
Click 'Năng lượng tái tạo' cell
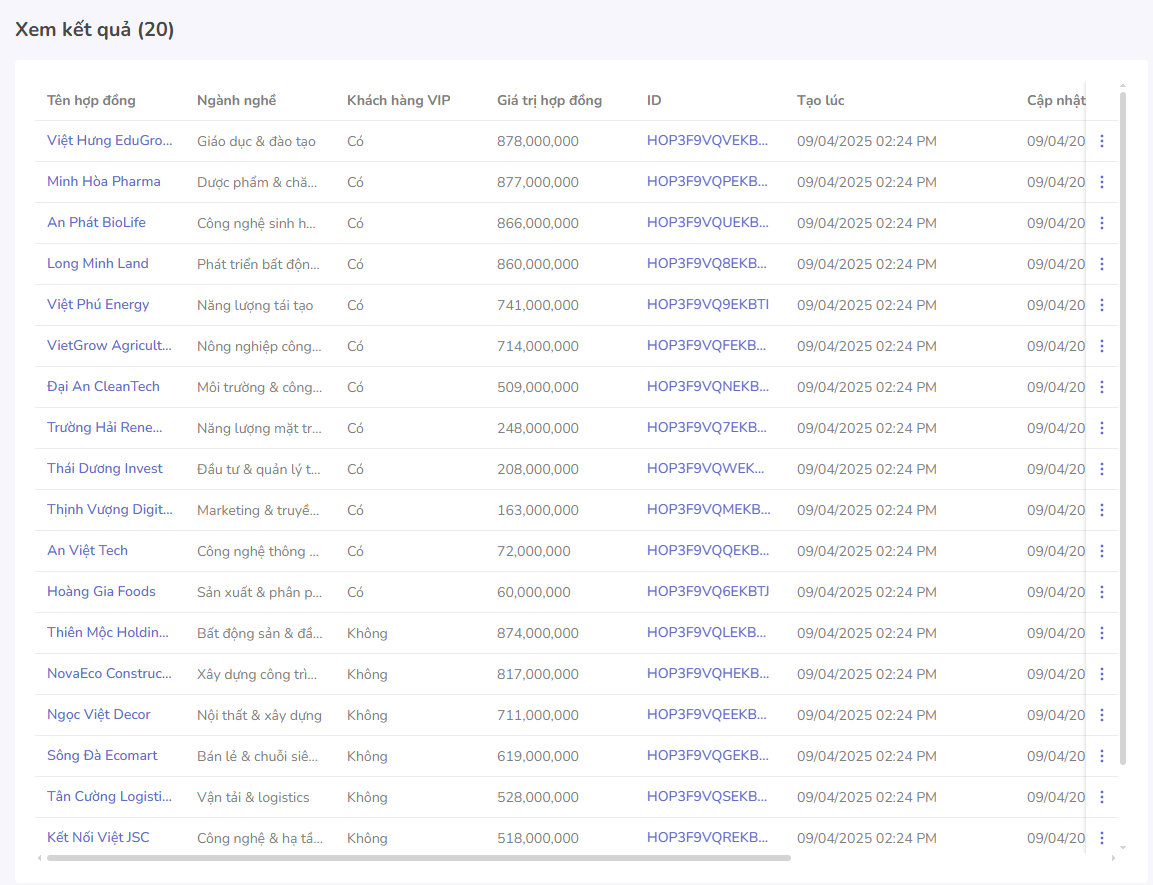[x=255, y=305]
